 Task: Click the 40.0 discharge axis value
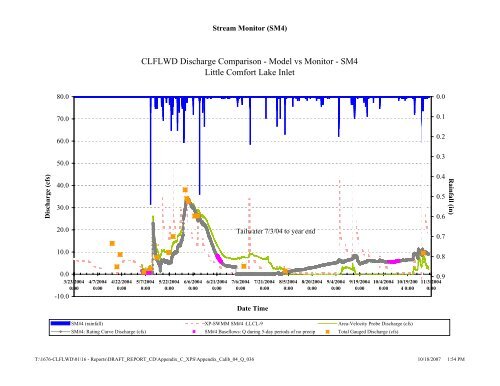pos(63,185)
